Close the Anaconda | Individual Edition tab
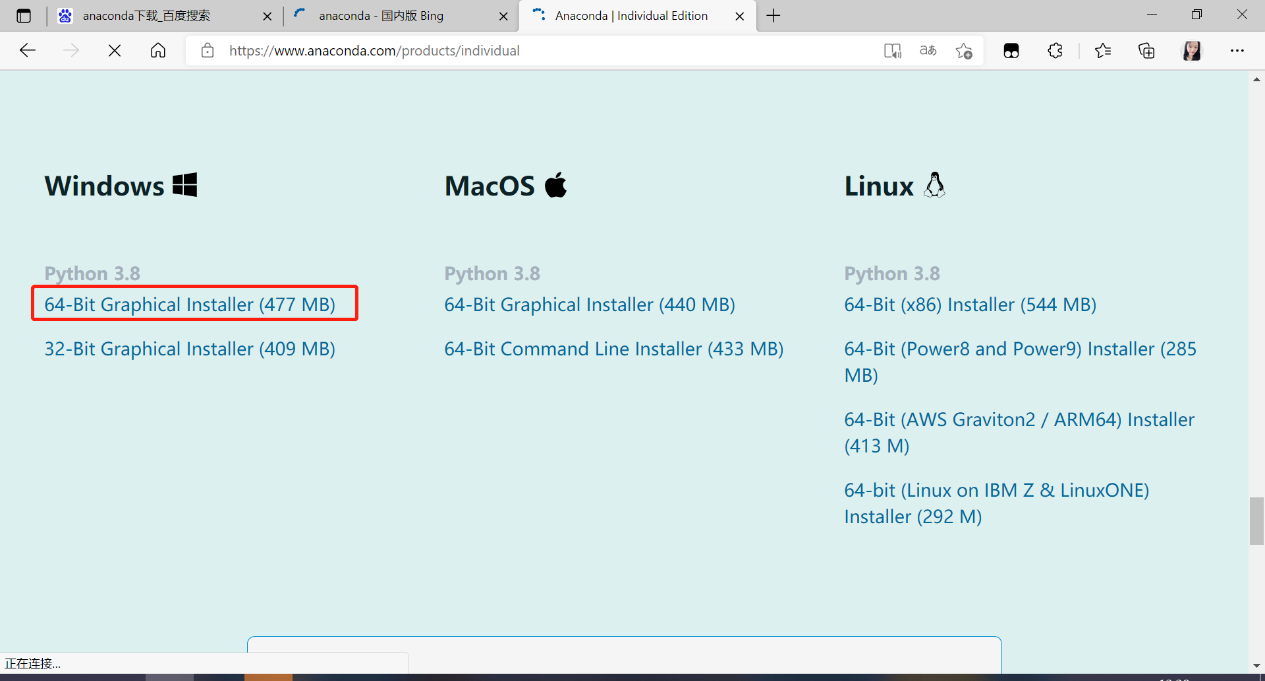The height and width of the screenshot is (681, 1265). pyautogui.click(x=740, y=16)
